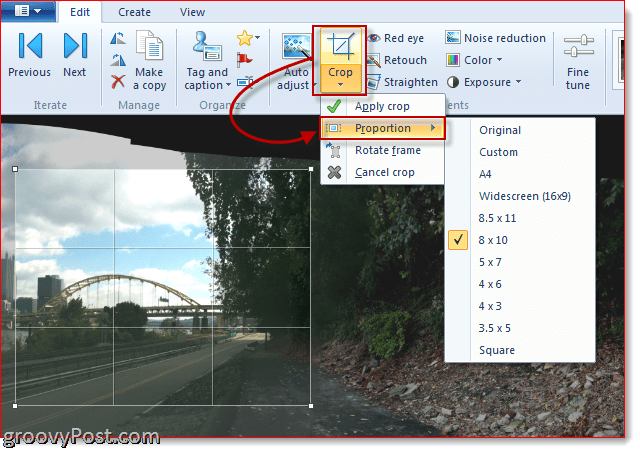The height and width of the screenshot is (453, 640).
Task: Select the checked 8 x 10 proportion
Action: [x=520, y=240]
